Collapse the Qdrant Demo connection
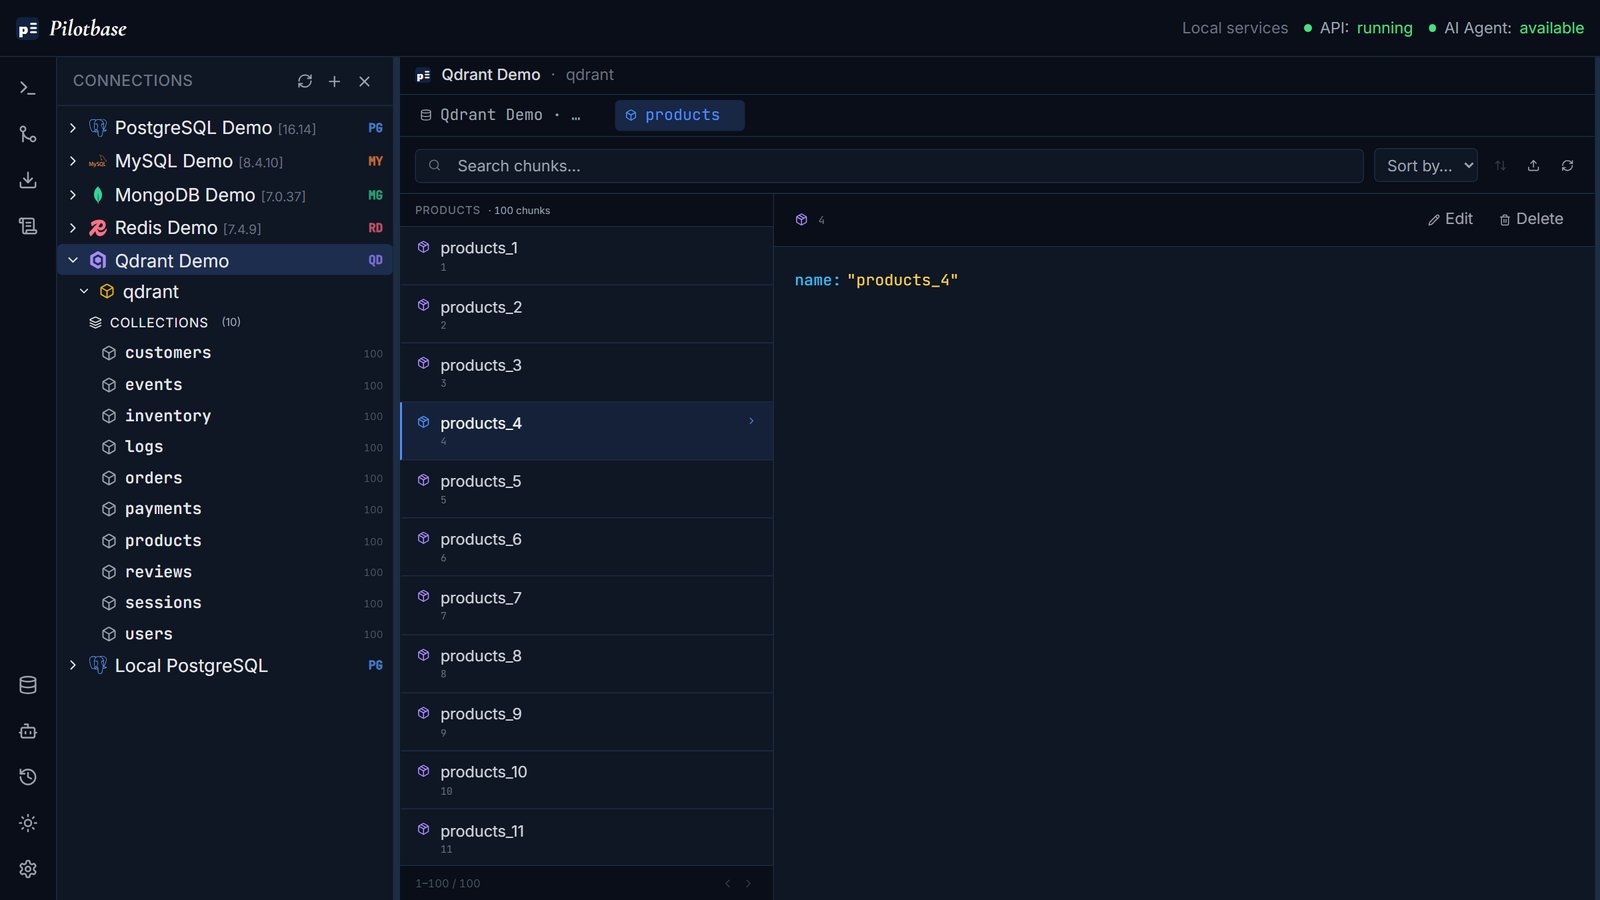This screenshot has height=900, width=1600. coord(73,260)
